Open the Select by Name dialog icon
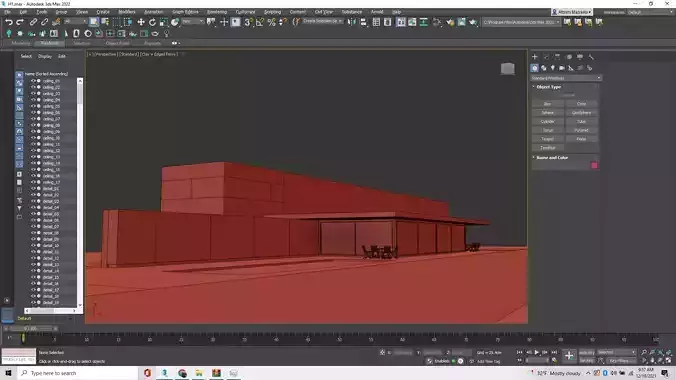The image size is (676, 380). (105, 22)
